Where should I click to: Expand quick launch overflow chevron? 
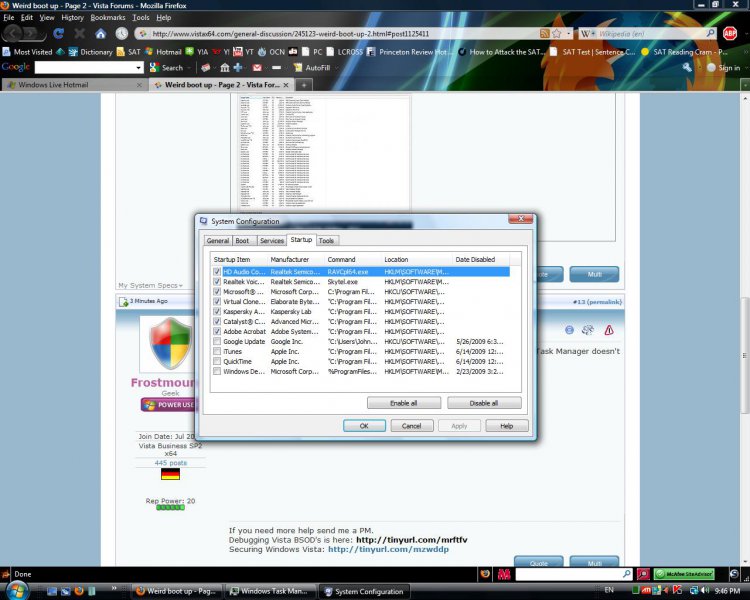tap(114, 588)
